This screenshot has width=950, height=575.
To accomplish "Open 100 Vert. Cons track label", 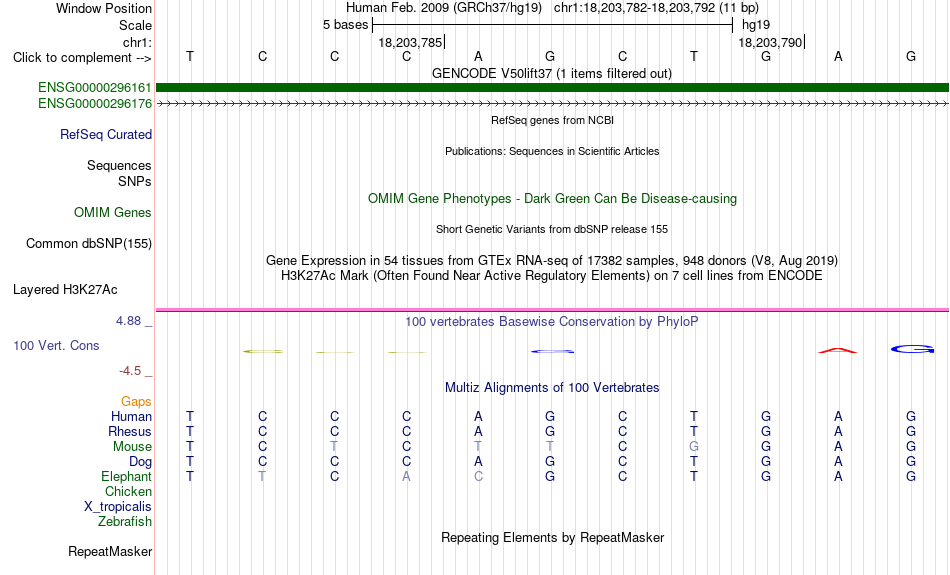I will (x=56, y=345).
